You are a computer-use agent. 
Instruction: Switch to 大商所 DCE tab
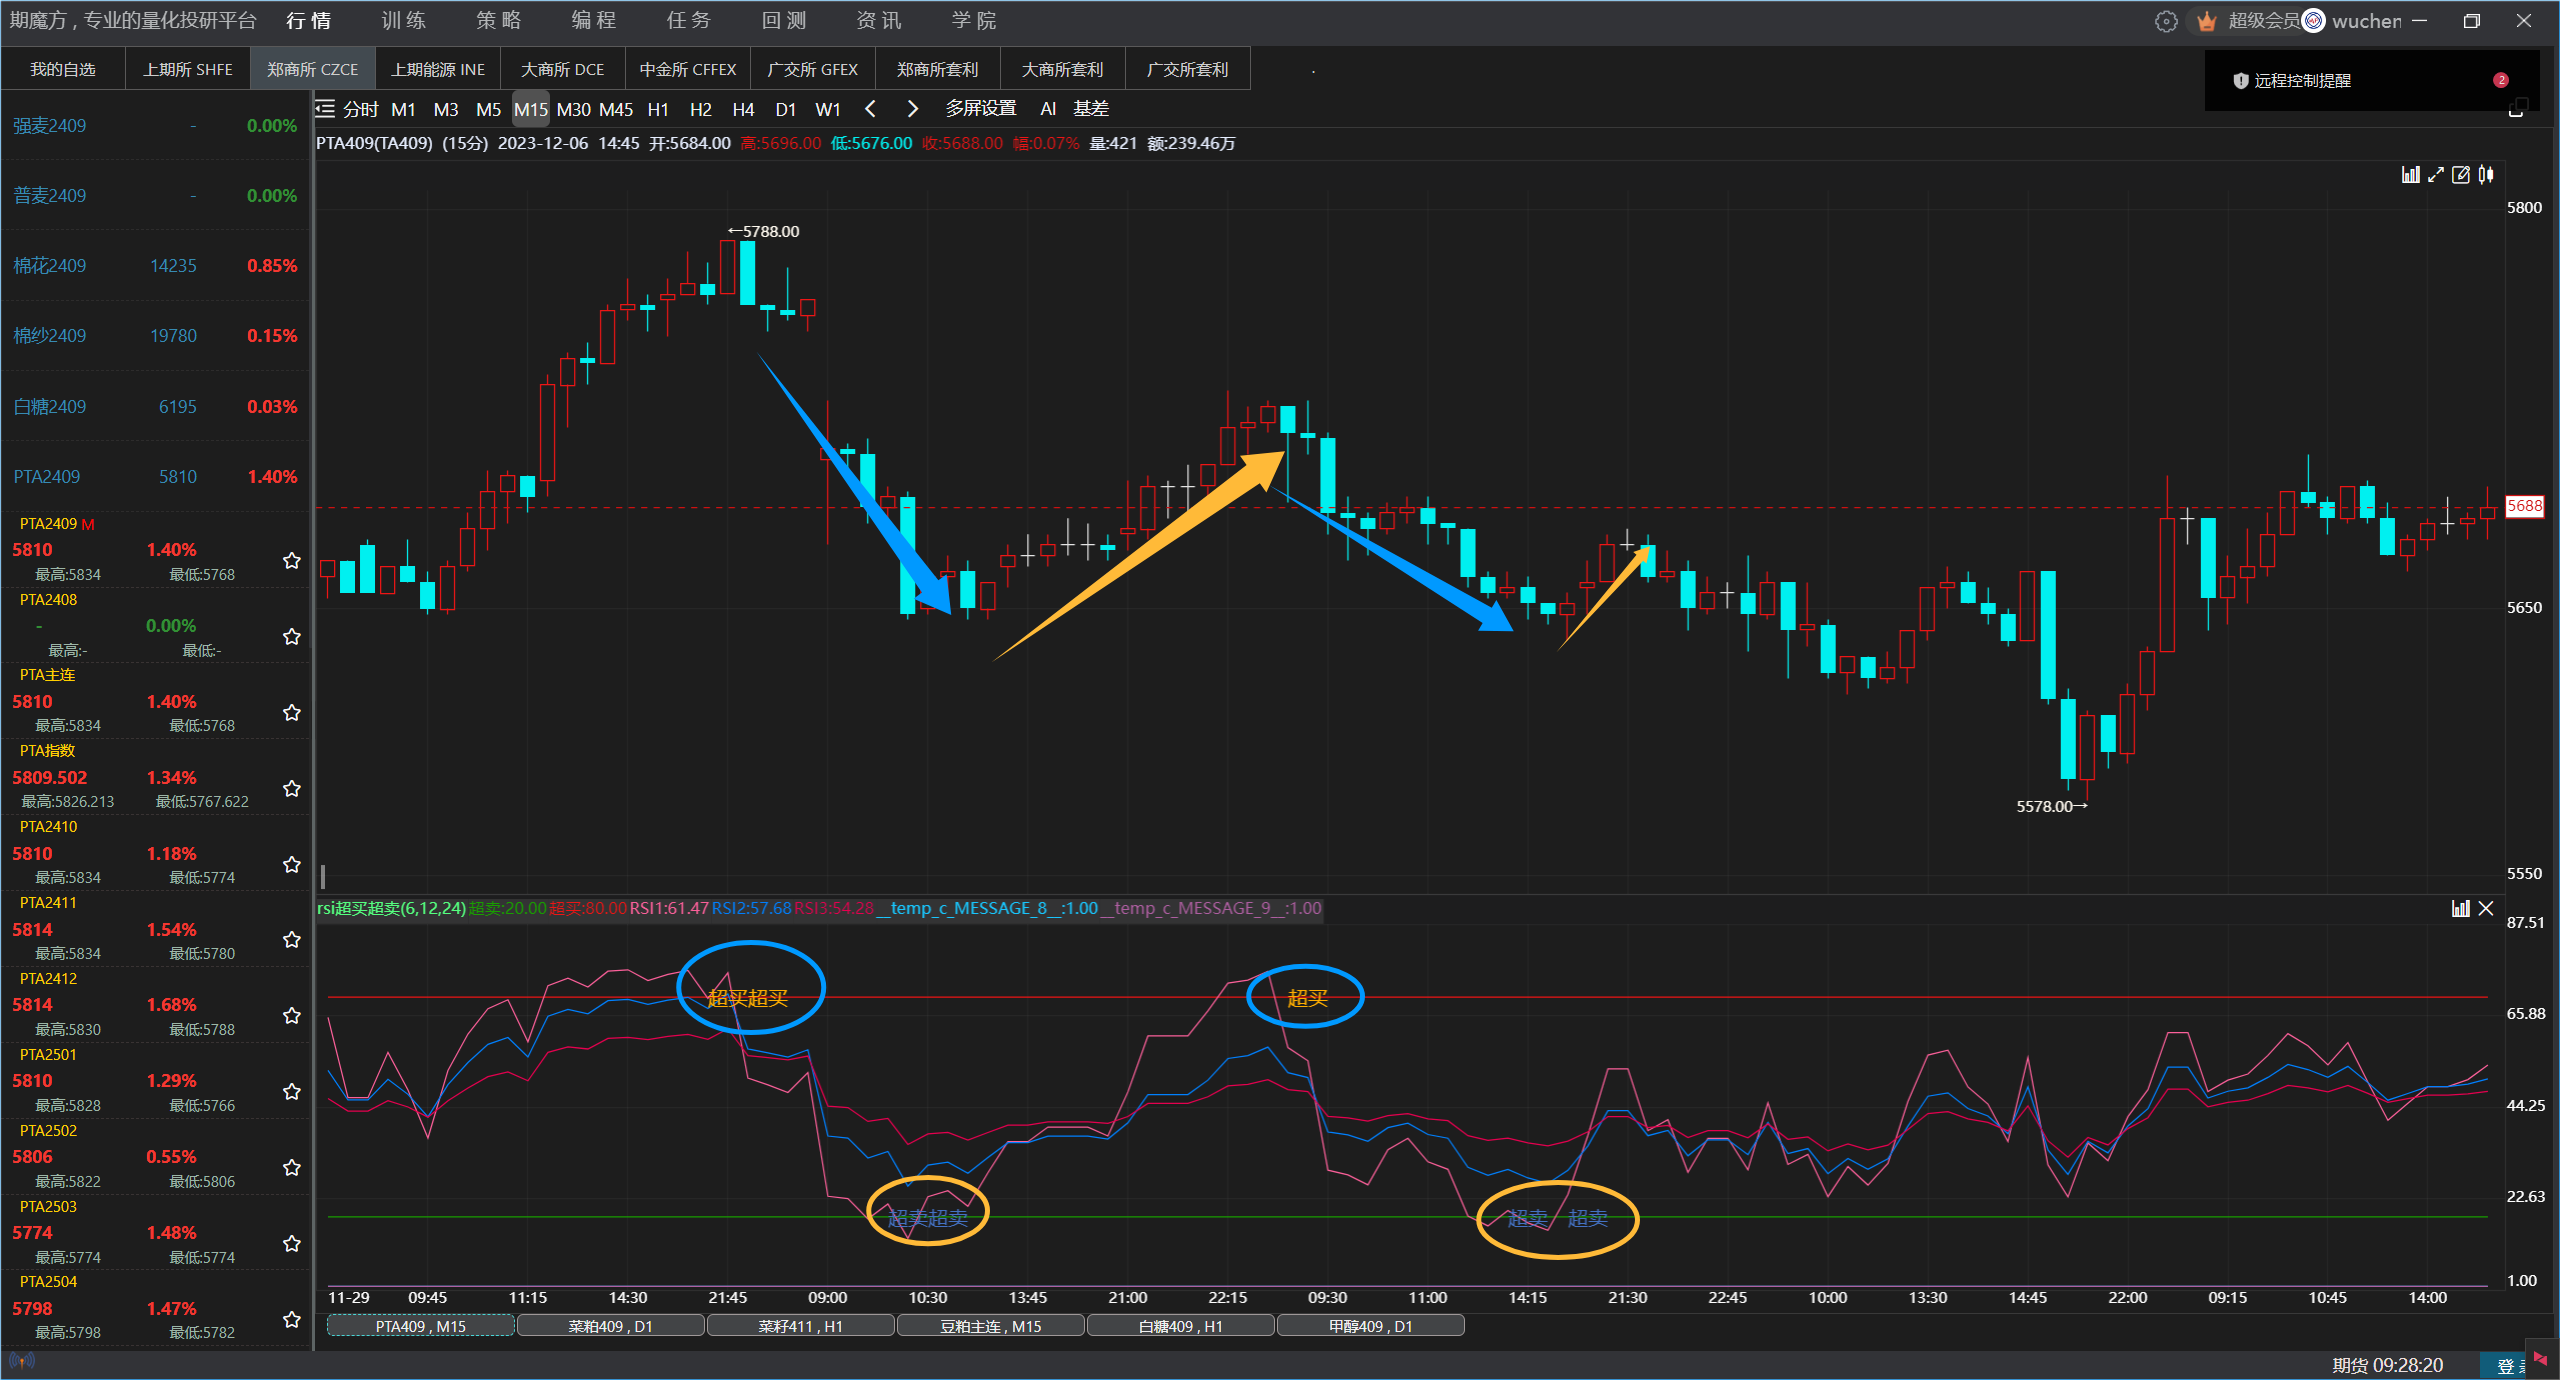(x=563, y=69)
